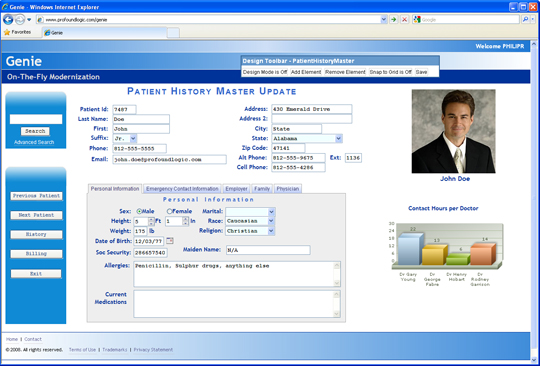This screenshot has height=366, width=540.
Task: Click the Search button in sidebar
Action: (35, 131)
